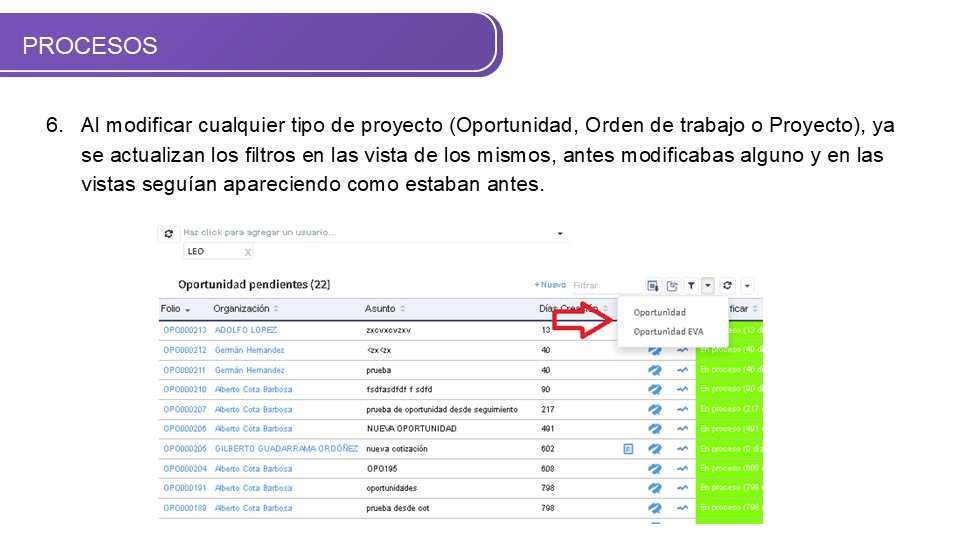Click the funnel filter icon
This screenshot has height=540, width=960.
(x=691, y=286)
